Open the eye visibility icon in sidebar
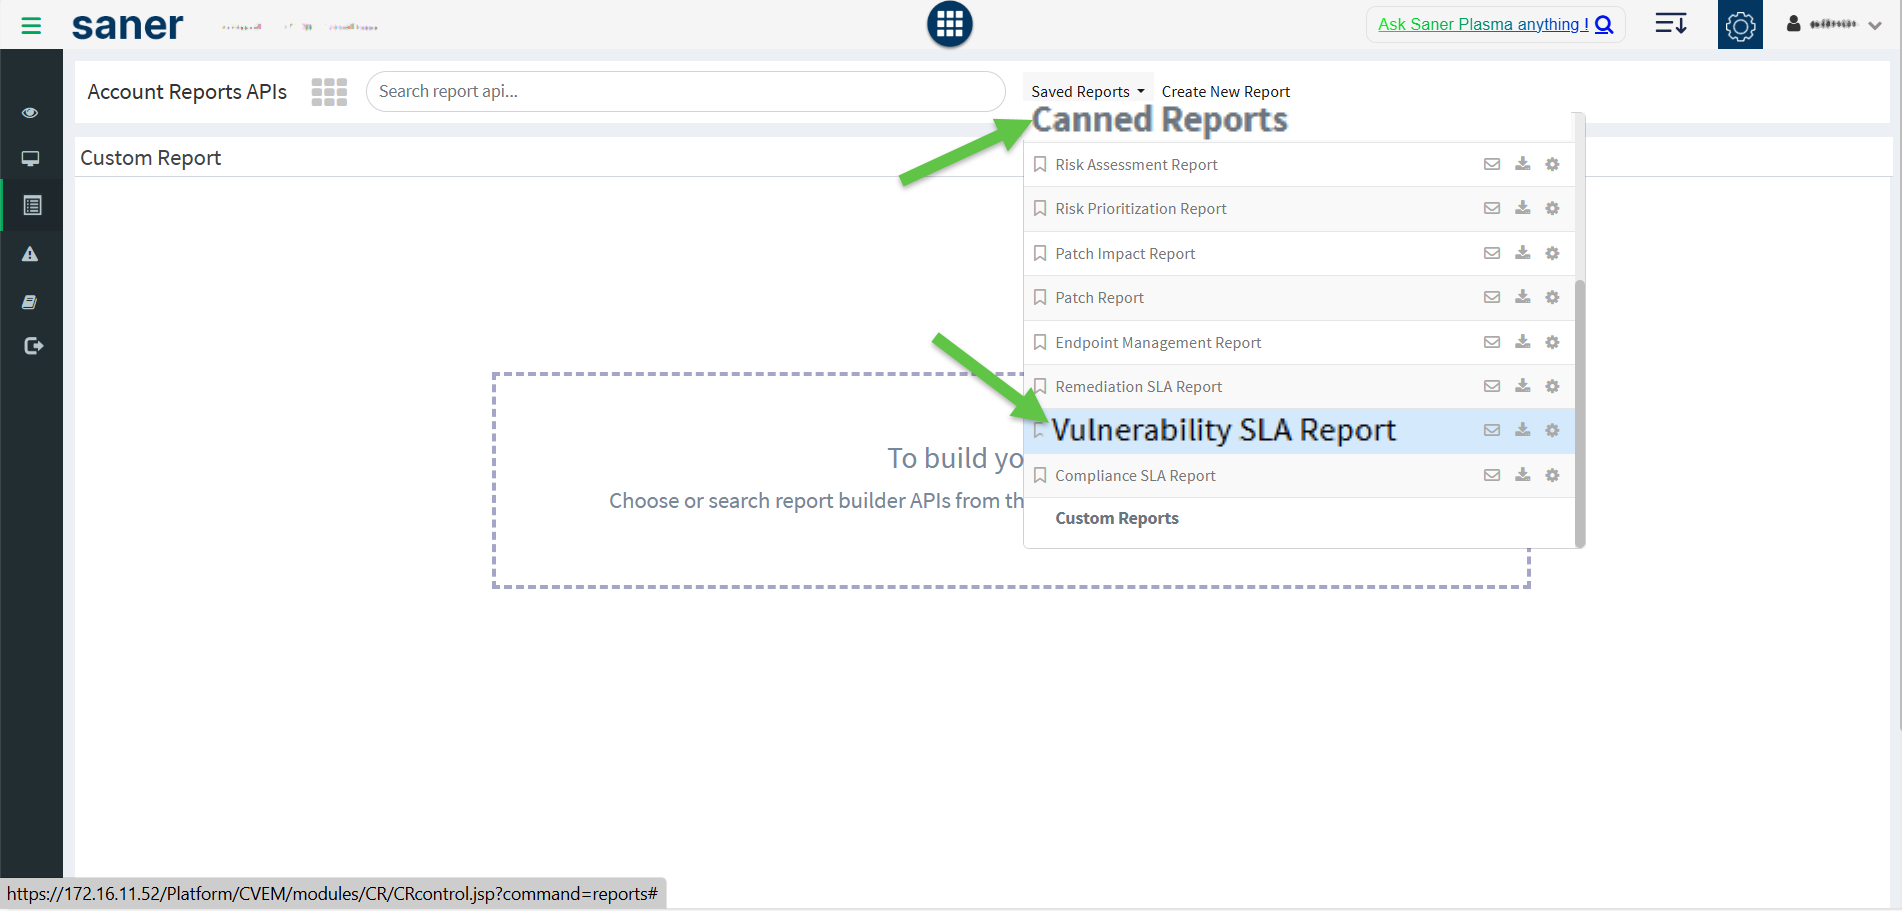The width and height of the screenshot is (1902, 911). (x=30, y=113)
